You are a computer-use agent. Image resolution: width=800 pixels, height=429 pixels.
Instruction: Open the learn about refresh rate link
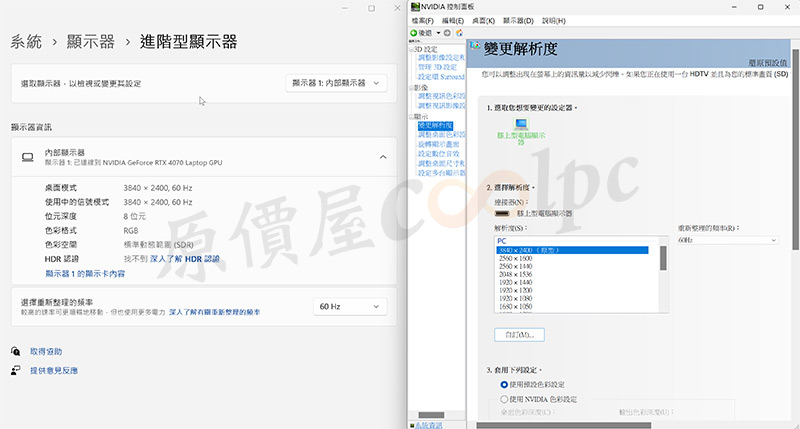click(x=215, y=312)
